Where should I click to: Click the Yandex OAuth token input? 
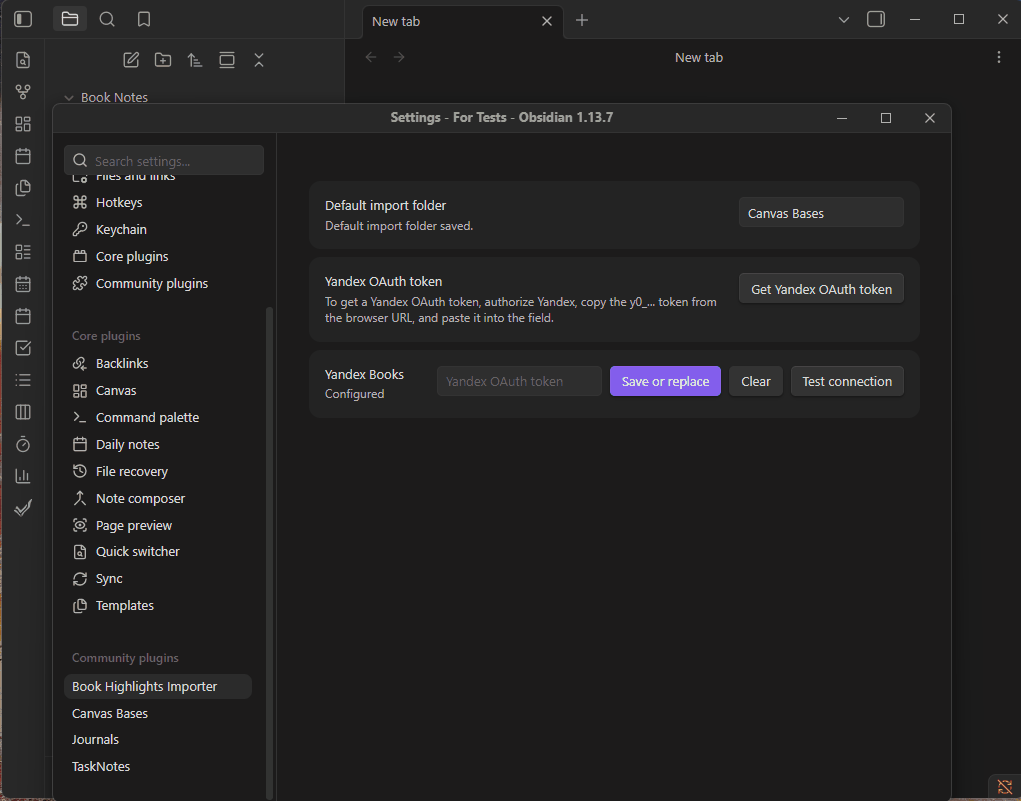pos(519,382)
